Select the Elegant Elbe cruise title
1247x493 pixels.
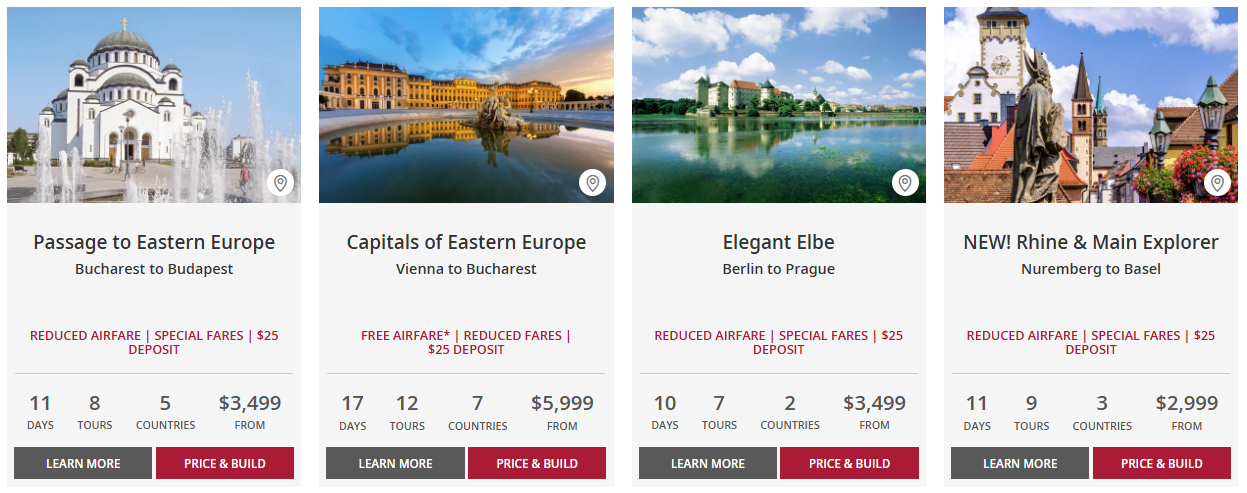coord(778,242)
